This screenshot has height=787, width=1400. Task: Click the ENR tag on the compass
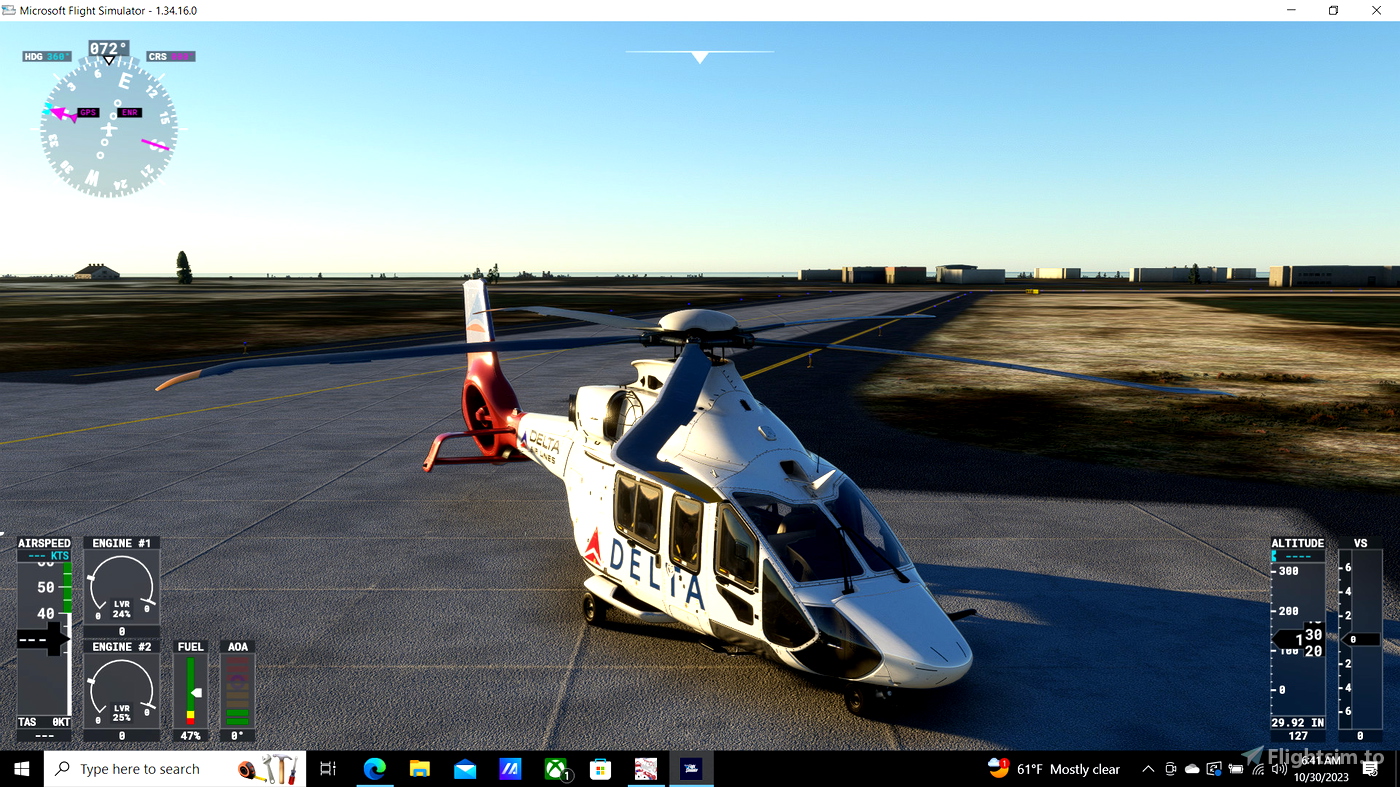(130, 113)
